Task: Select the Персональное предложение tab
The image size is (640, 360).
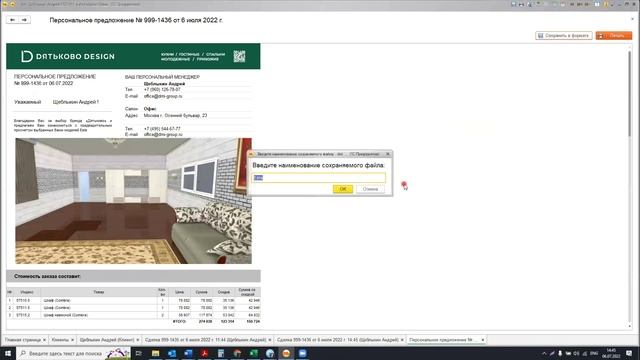Action: point(443,340)
